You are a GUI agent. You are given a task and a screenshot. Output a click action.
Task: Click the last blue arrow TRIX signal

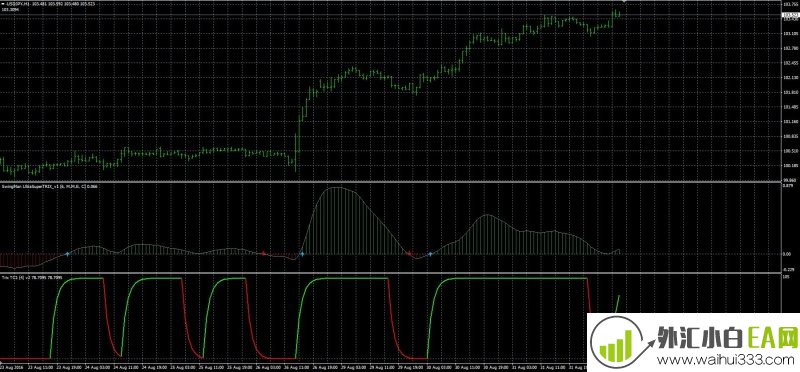coord(430,254)
